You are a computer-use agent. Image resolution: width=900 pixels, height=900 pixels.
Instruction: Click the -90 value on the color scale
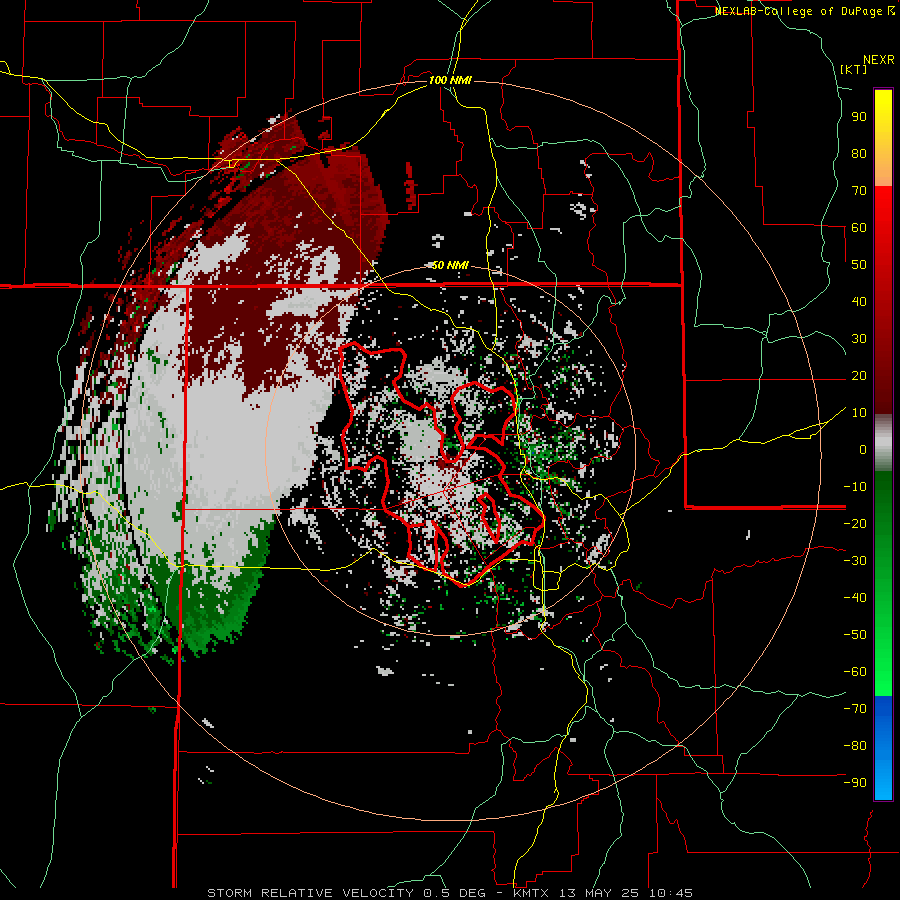(855, 783)
